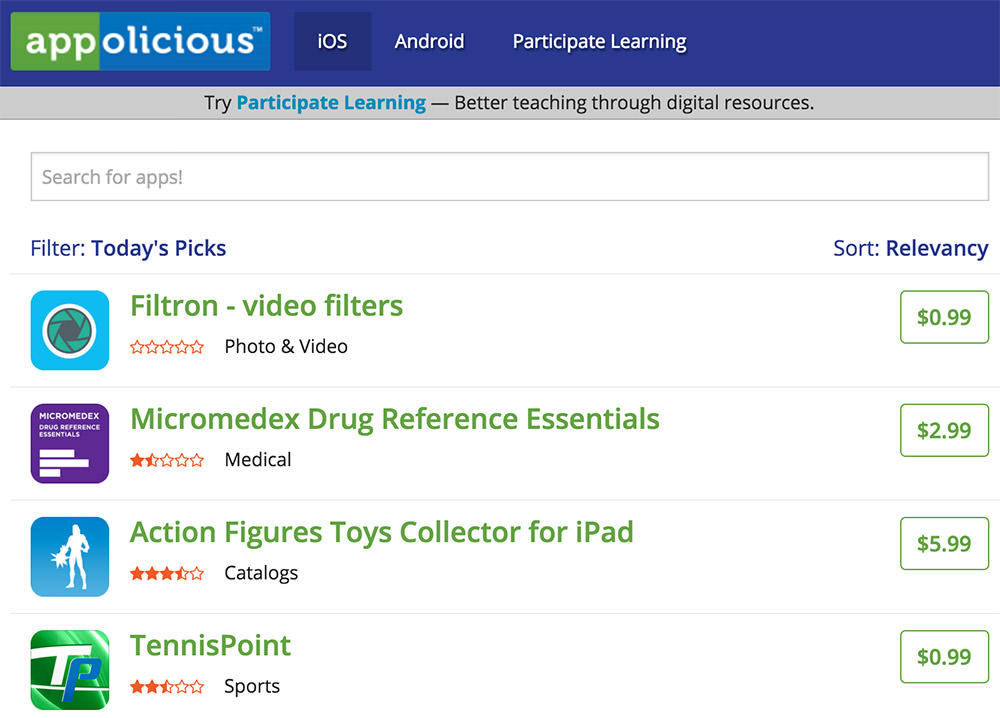This screenshot has height=718, width=1000.
Task: Open the Filtron camera shutter app icon
Action: (70, 330)
